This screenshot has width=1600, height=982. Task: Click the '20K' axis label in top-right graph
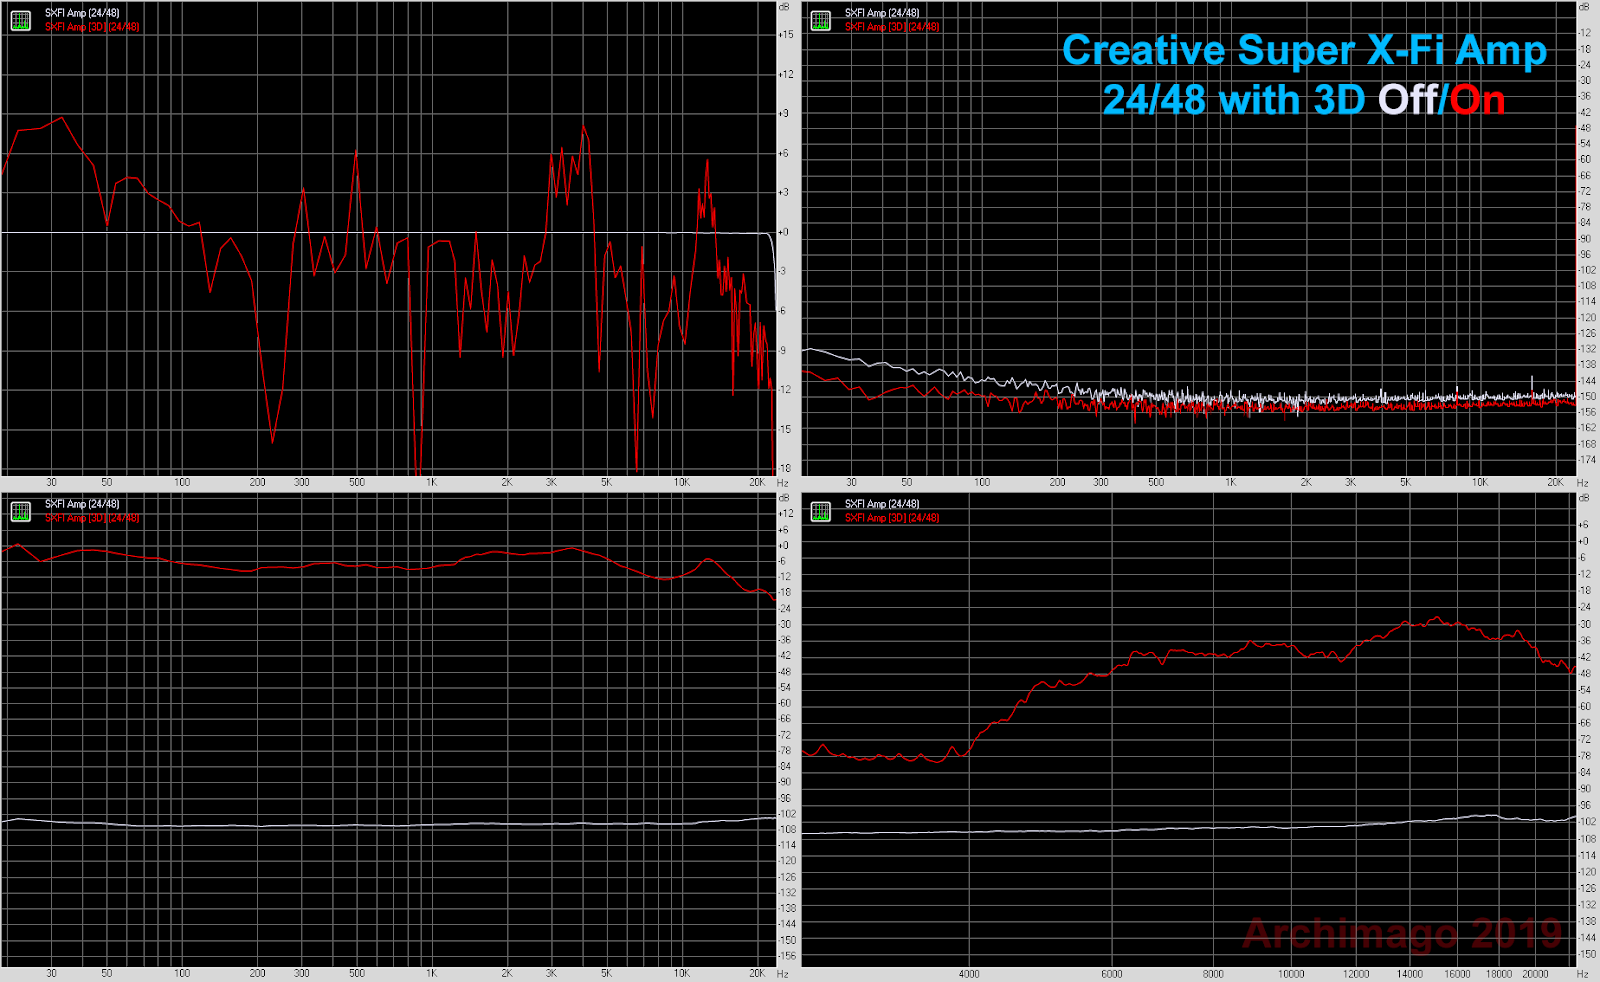pyautogui.click(x=1555, y=482)
